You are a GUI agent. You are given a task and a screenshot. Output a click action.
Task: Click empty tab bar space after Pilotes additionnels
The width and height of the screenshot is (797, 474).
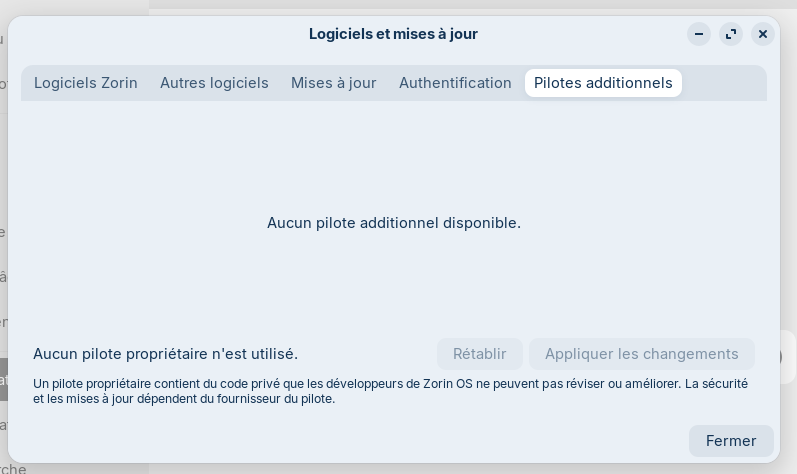724,83
